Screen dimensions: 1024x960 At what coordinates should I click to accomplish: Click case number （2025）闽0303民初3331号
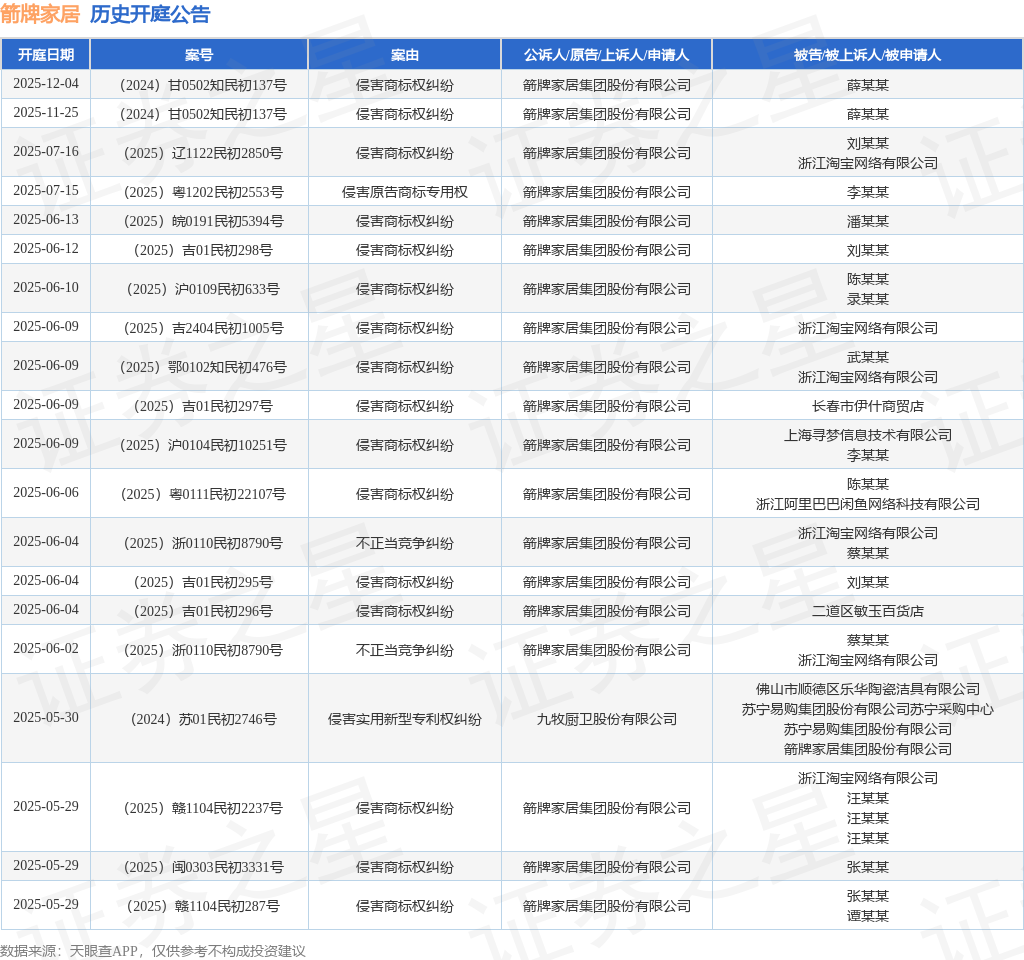pos(203,867)
